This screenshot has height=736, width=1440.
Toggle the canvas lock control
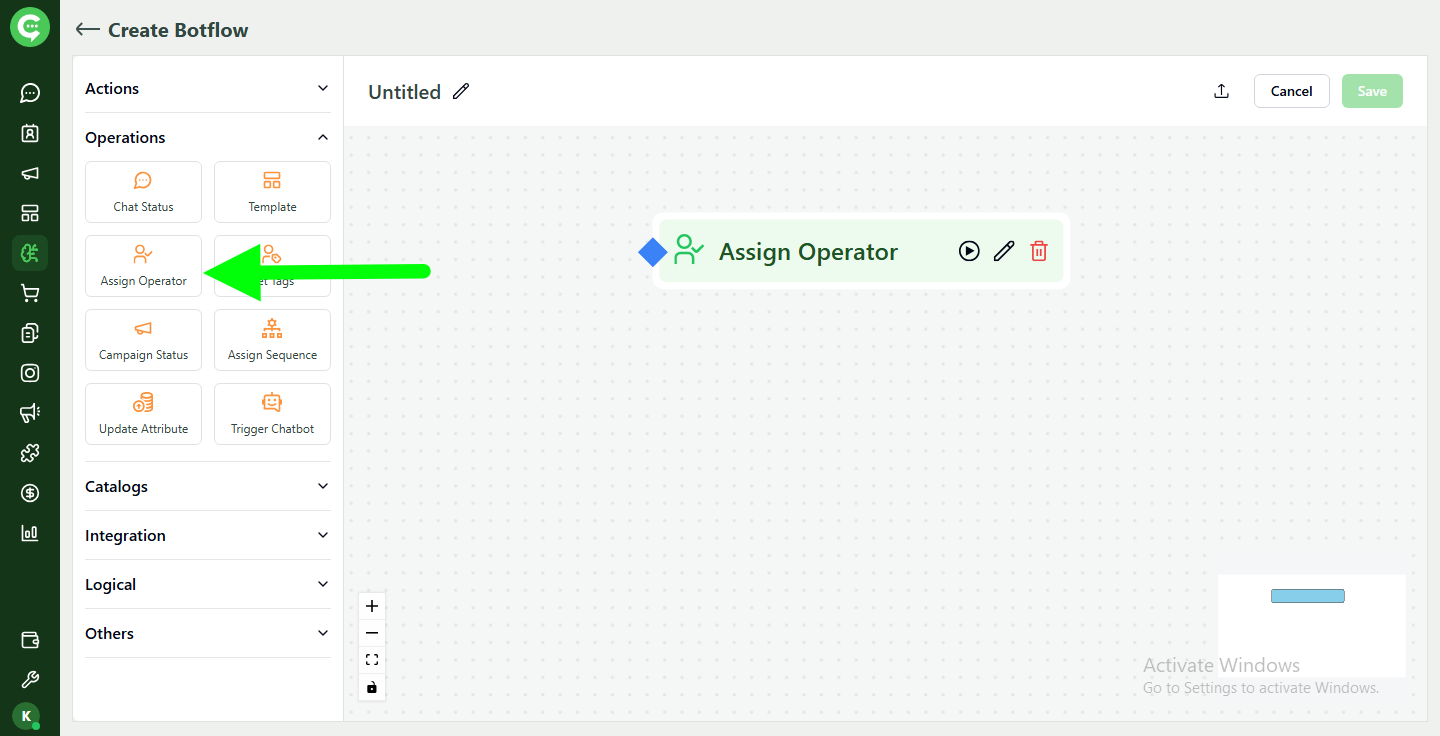coord(372,687)
